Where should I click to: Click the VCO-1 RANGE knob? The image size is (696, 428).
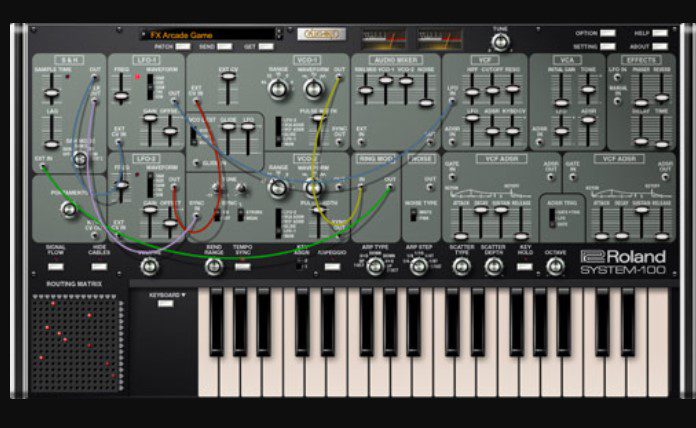pyautogui.click(x=278, y=89)
